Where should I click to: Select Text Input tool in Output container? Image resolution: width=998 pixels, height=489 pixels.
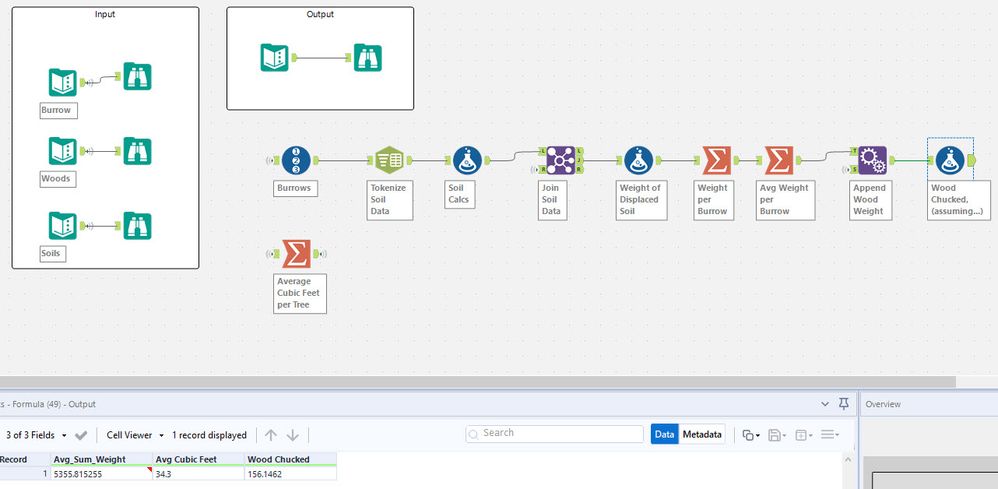(x=274, y=57)
